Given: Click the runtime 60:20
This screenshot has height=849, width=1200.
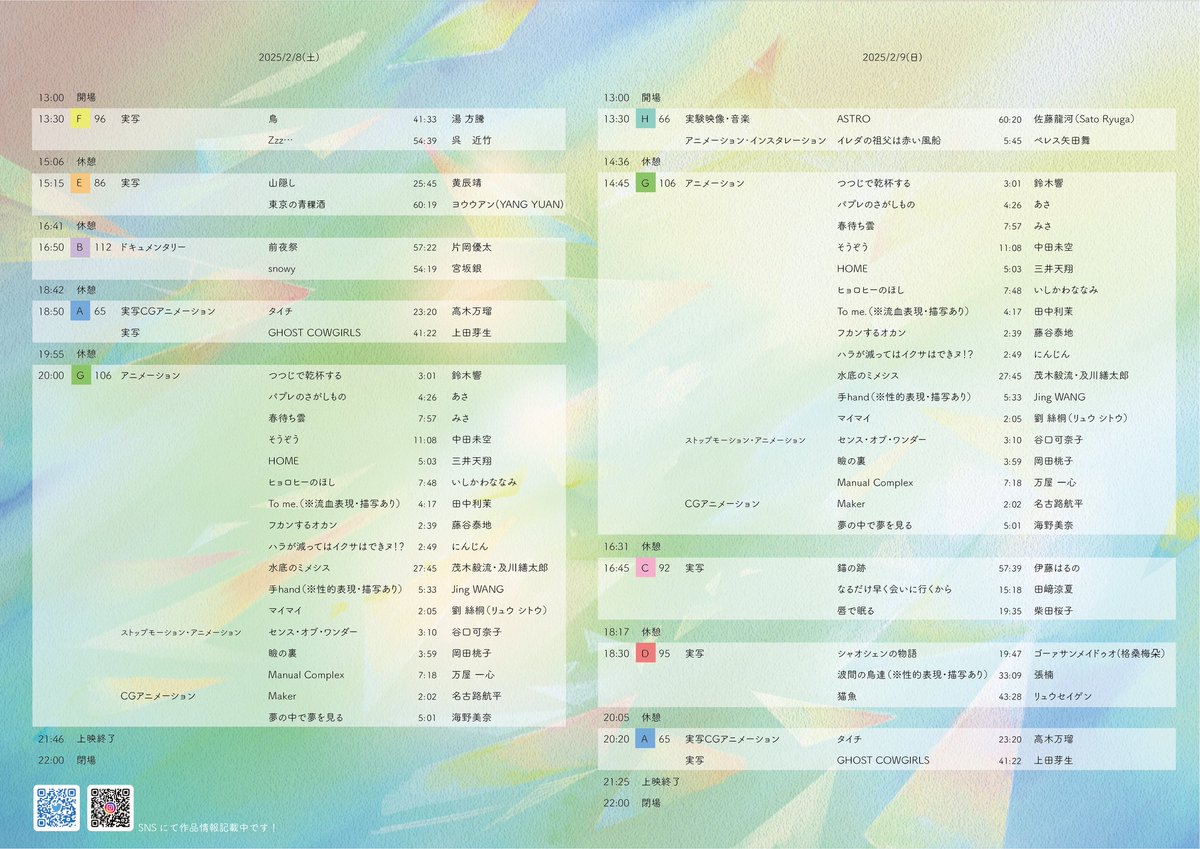Looking at the screenshot, I should [1010, 119].
